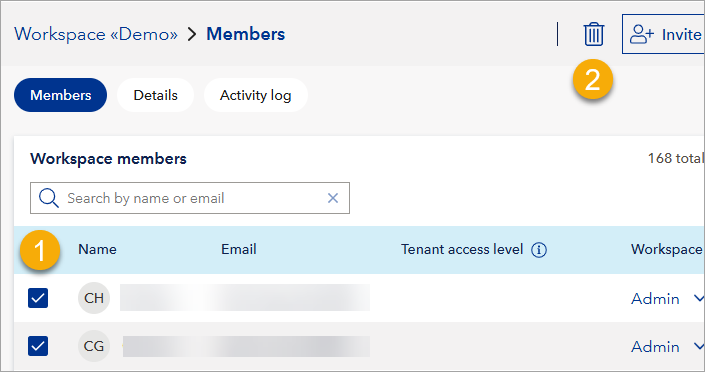
Task: Click the CH member avatar
Action: (x=94, y=298)
